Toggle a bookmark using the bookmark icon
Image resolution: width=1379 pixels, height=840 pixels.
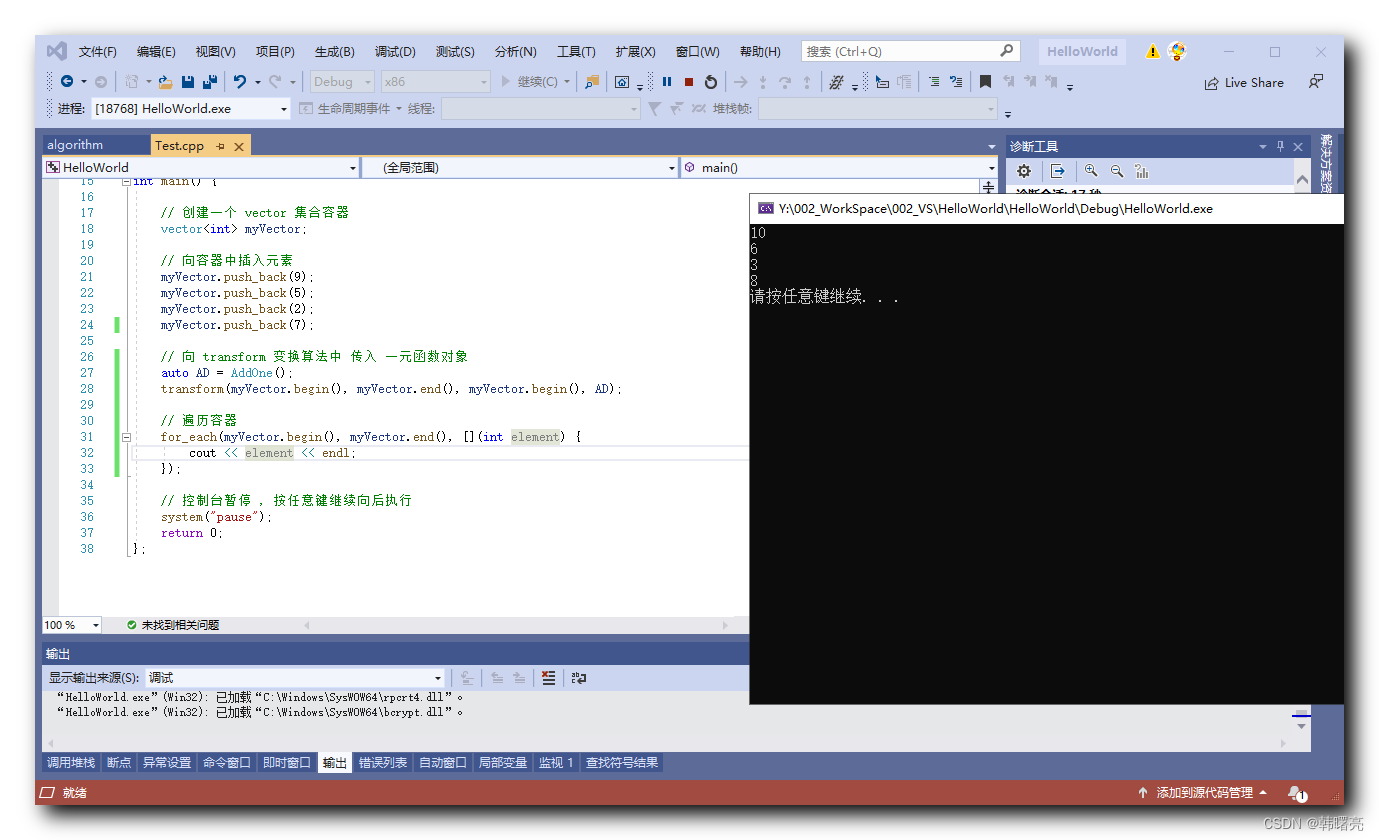click(x=985, y=81)
